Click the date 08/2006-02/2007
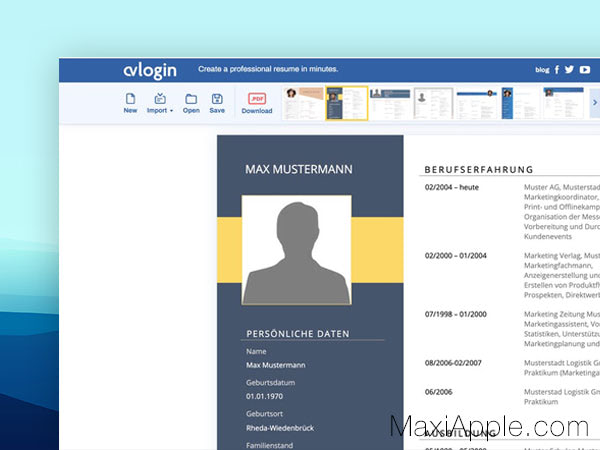 [x=453, y=363]
